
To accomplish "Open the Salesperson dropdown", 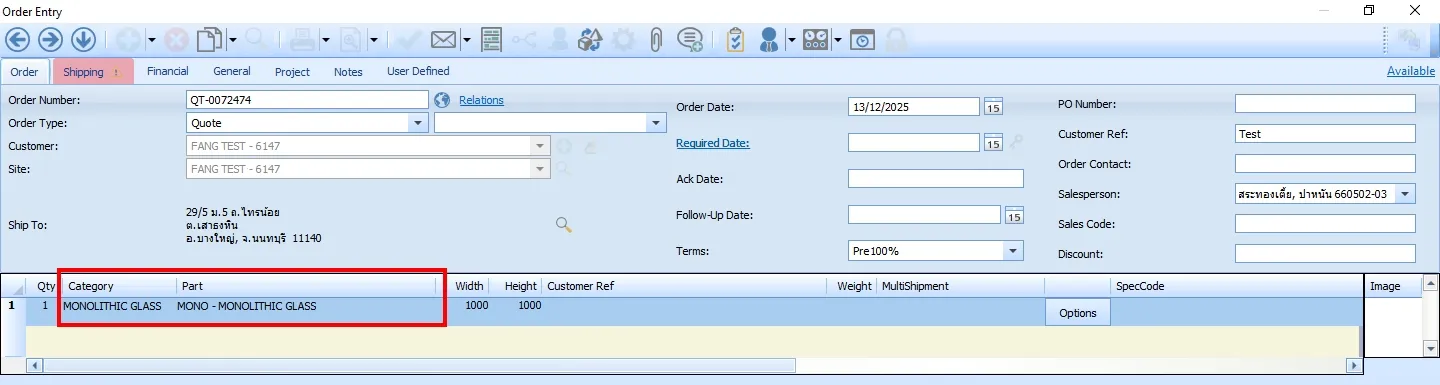I will pos(1406,194).
